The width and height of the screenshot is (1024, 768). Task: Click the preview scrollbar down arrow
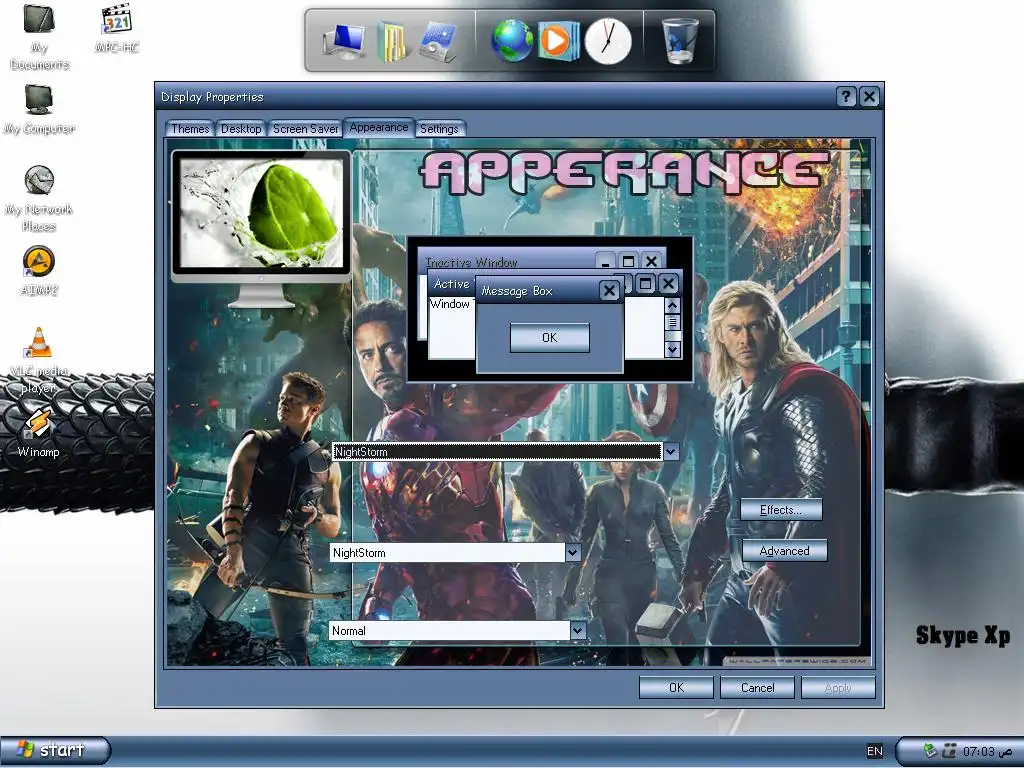point(672,349)
